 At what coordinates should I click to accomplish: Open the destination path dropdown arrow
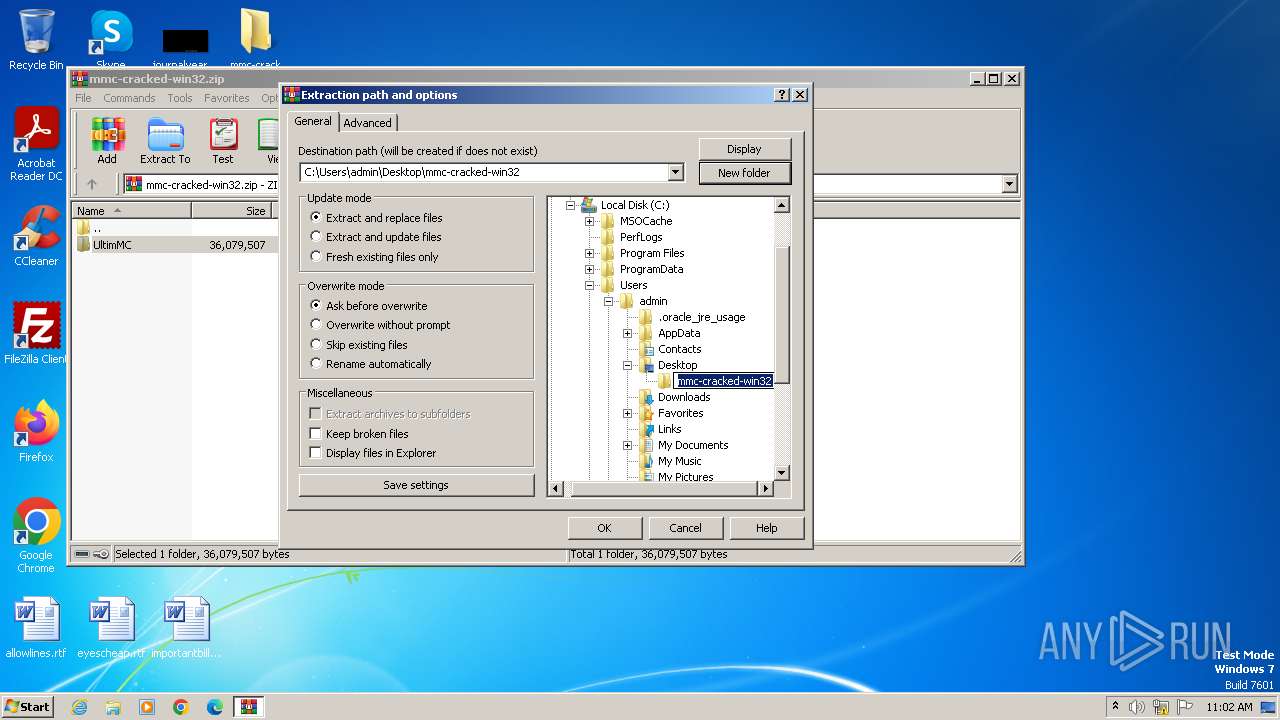[x=676, y=172]
